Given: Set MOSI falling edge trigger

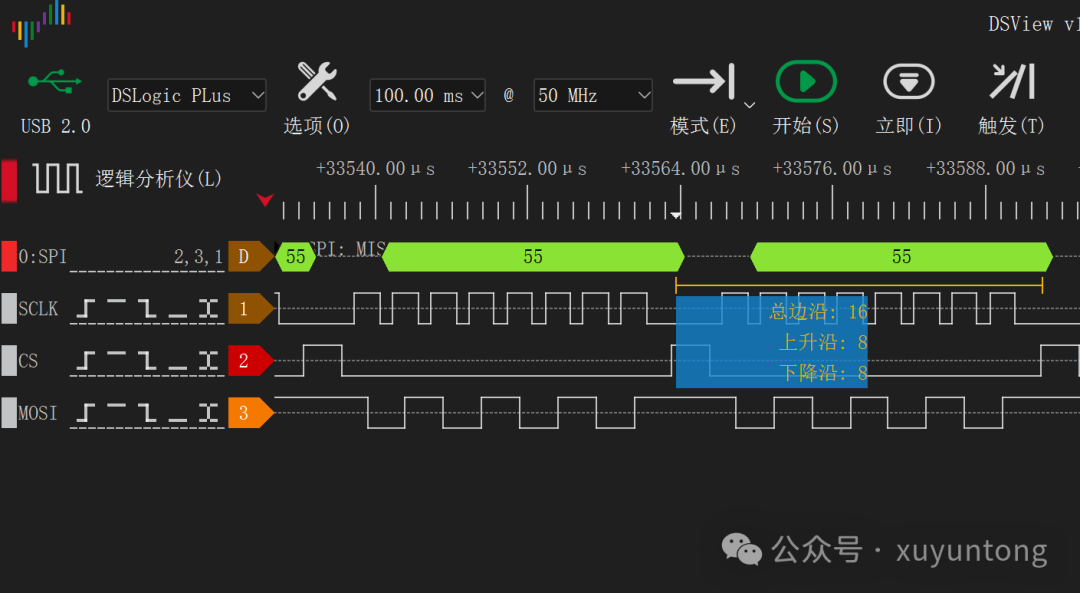Looking at the screenshot, I should [x=147, y=413].
